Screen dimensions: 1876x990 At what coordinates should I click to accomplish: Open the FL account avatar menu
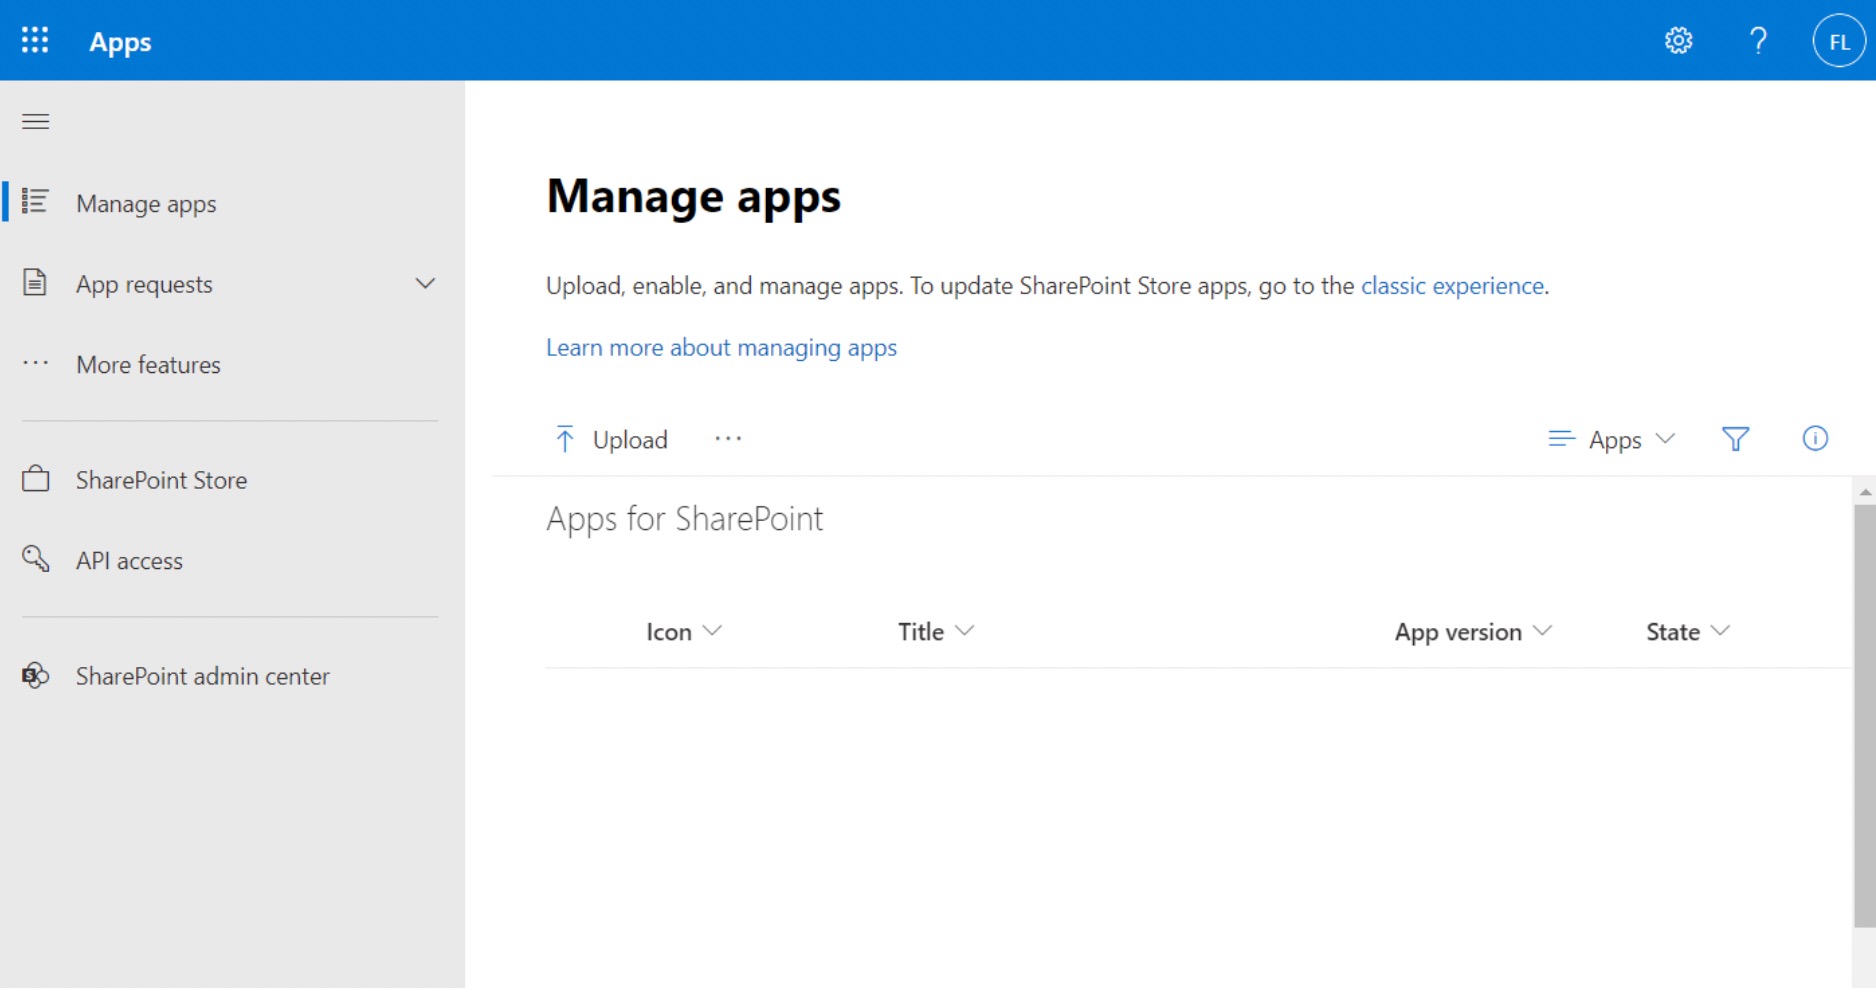pos(1838,40)
